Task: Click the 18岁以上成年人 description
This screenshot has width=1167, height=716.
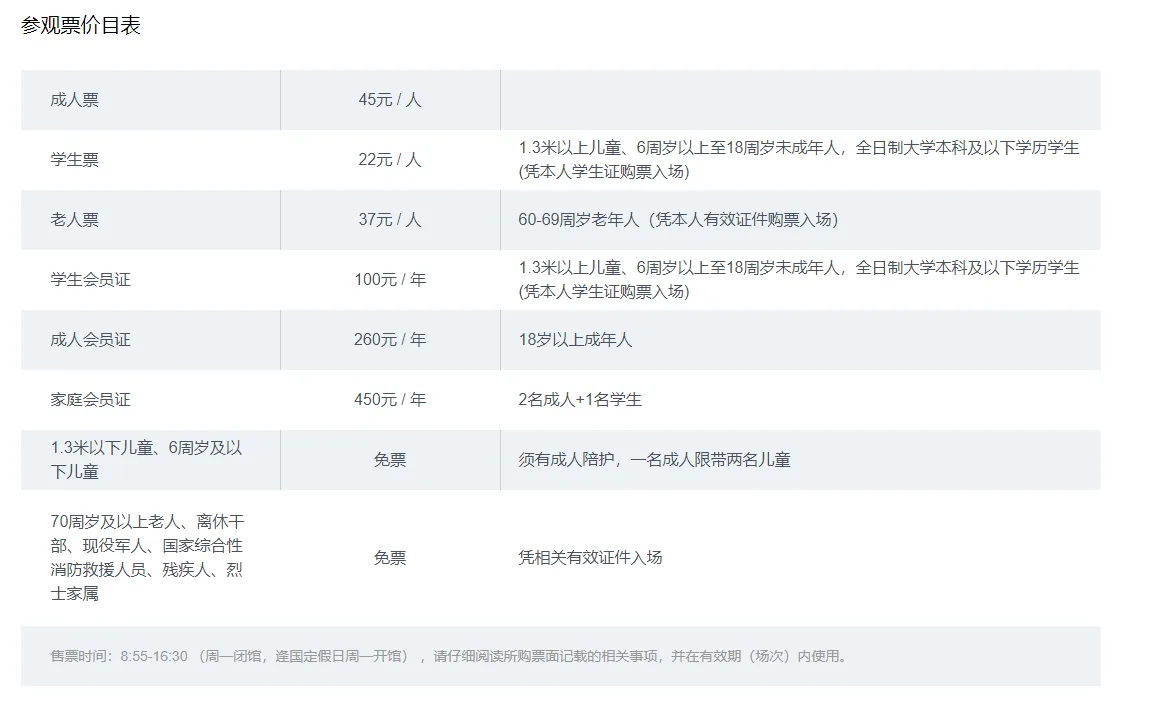Action: [575, 340]
